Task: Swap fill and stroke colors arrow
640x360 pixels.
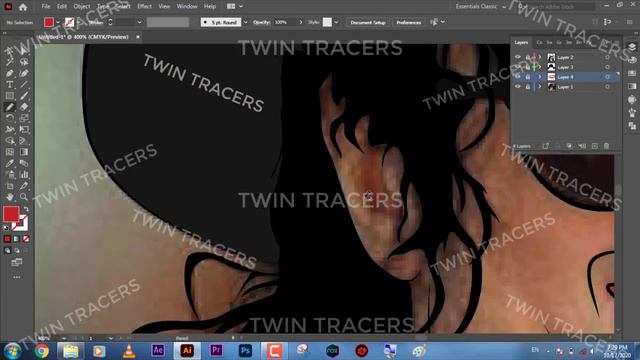Action: click(26, 209)
